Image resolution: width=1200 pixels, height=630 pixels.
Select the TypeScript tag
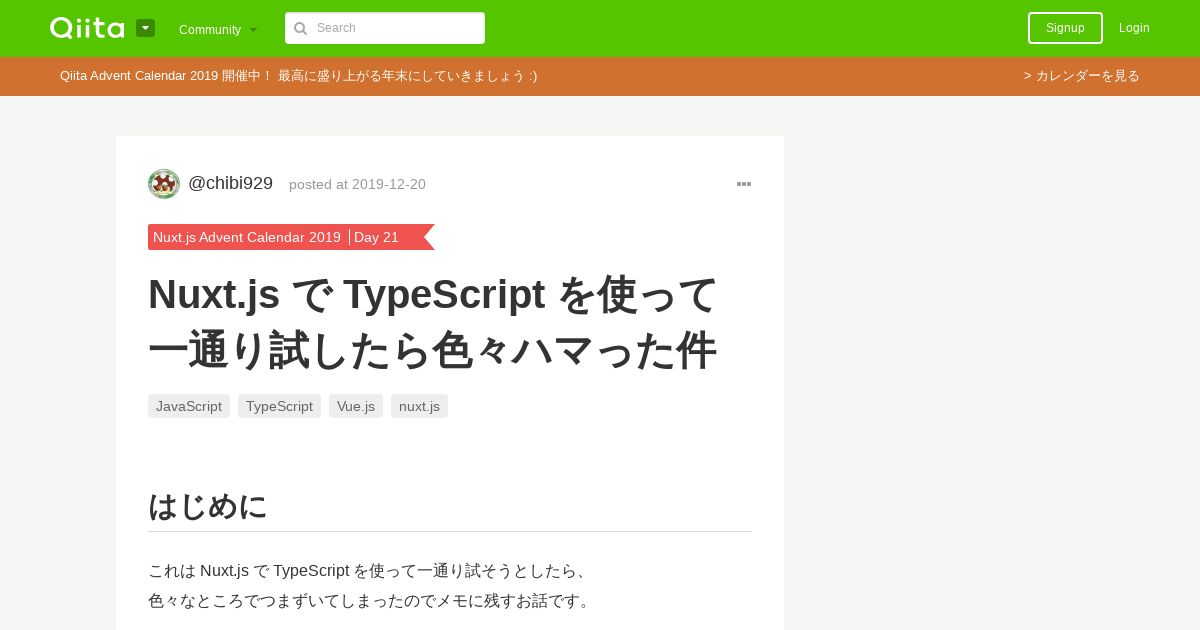click(x=279, y=406)
